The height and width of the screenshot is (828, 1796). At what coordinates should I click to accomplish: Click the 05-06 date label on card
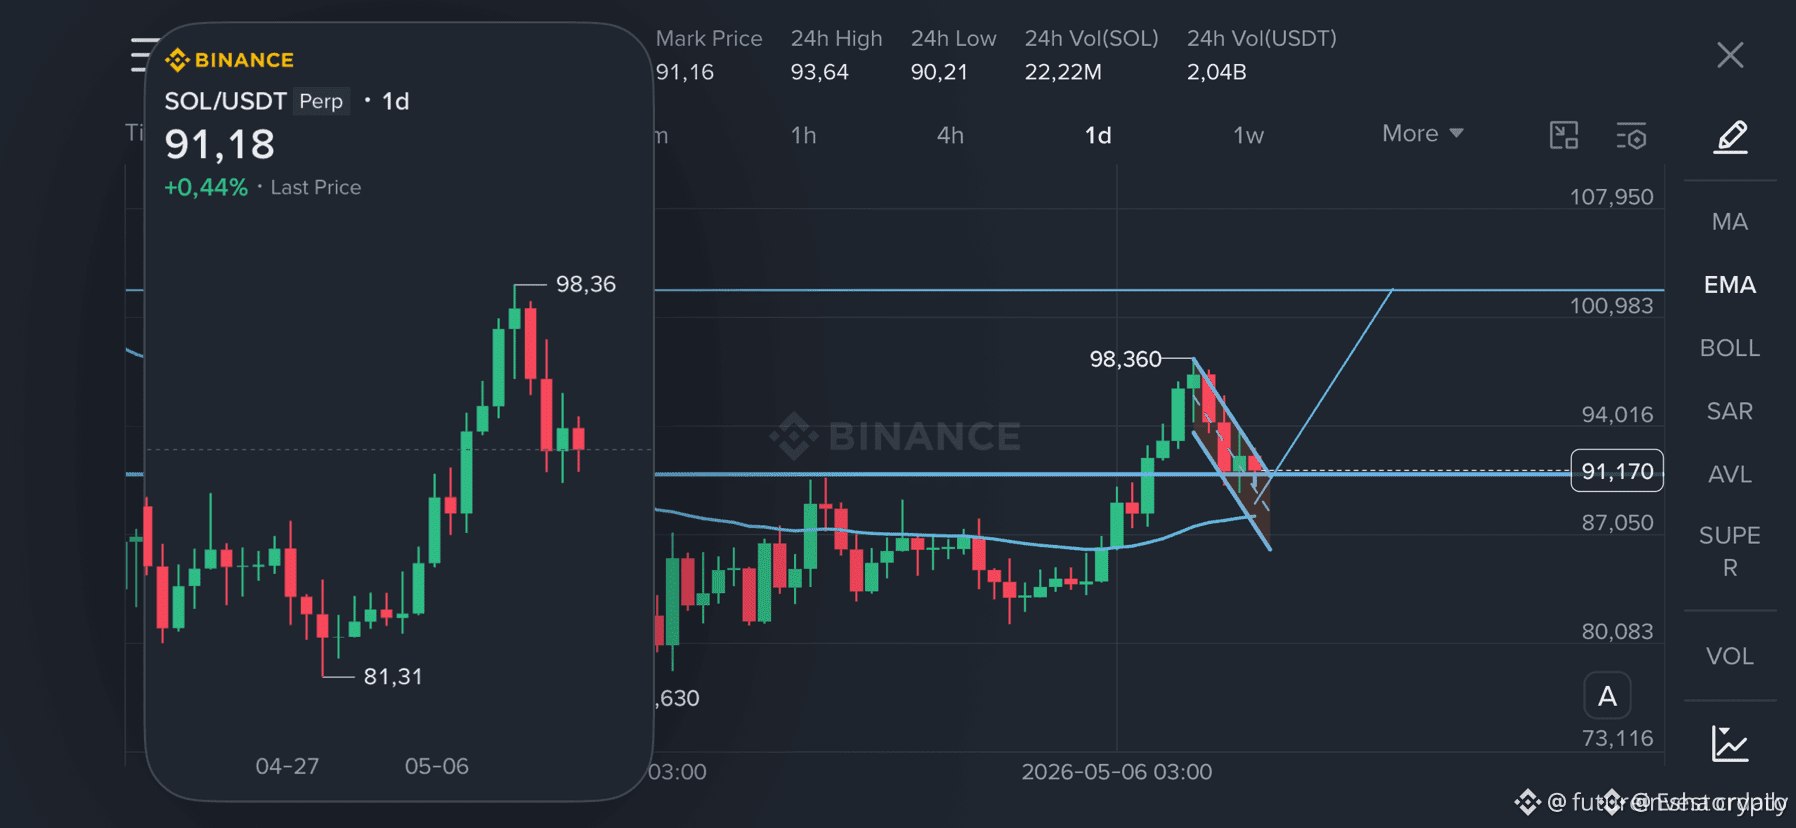click(436, 766)
